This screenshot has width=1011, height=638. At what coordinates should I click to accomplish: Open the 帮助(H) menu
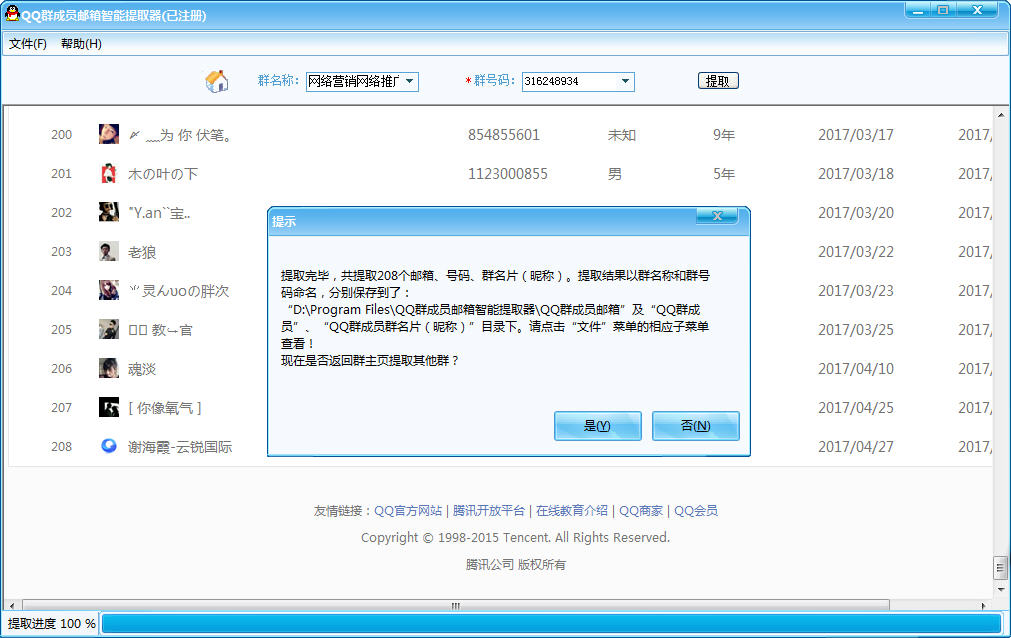click(x=81, y=44)
